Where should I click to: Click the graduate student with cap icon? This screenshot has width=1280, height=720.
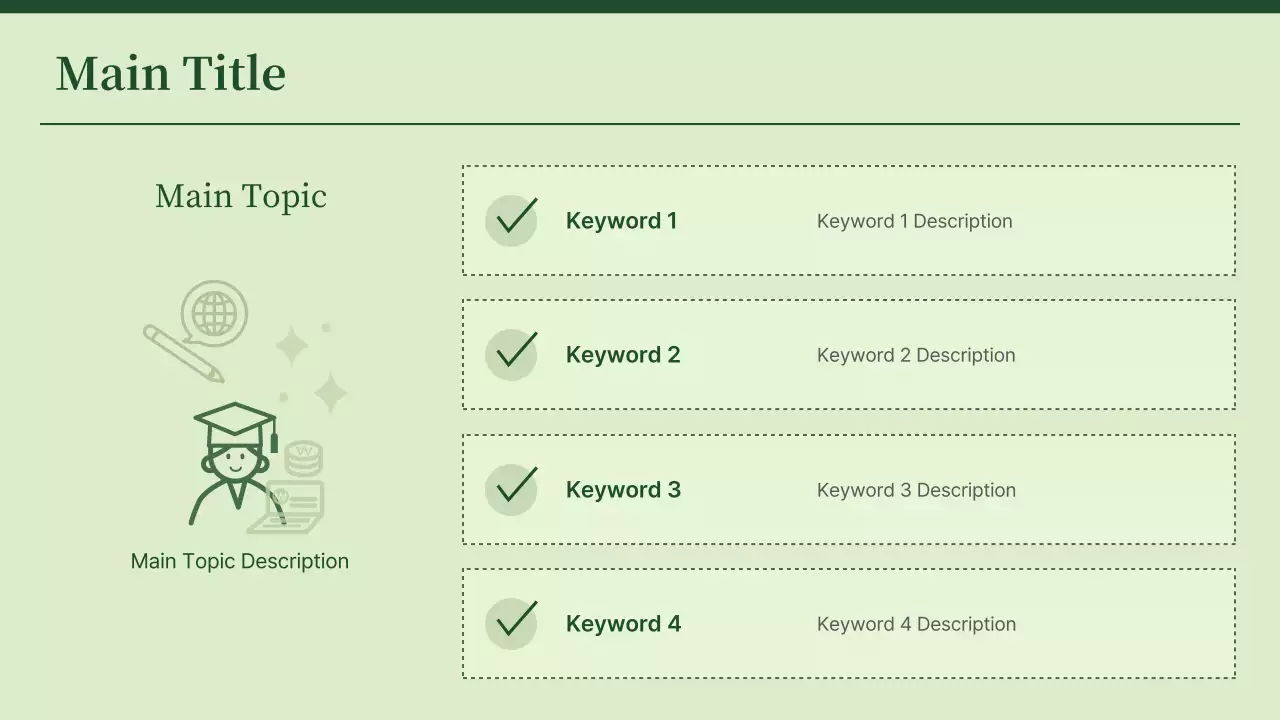click(234, 462)
